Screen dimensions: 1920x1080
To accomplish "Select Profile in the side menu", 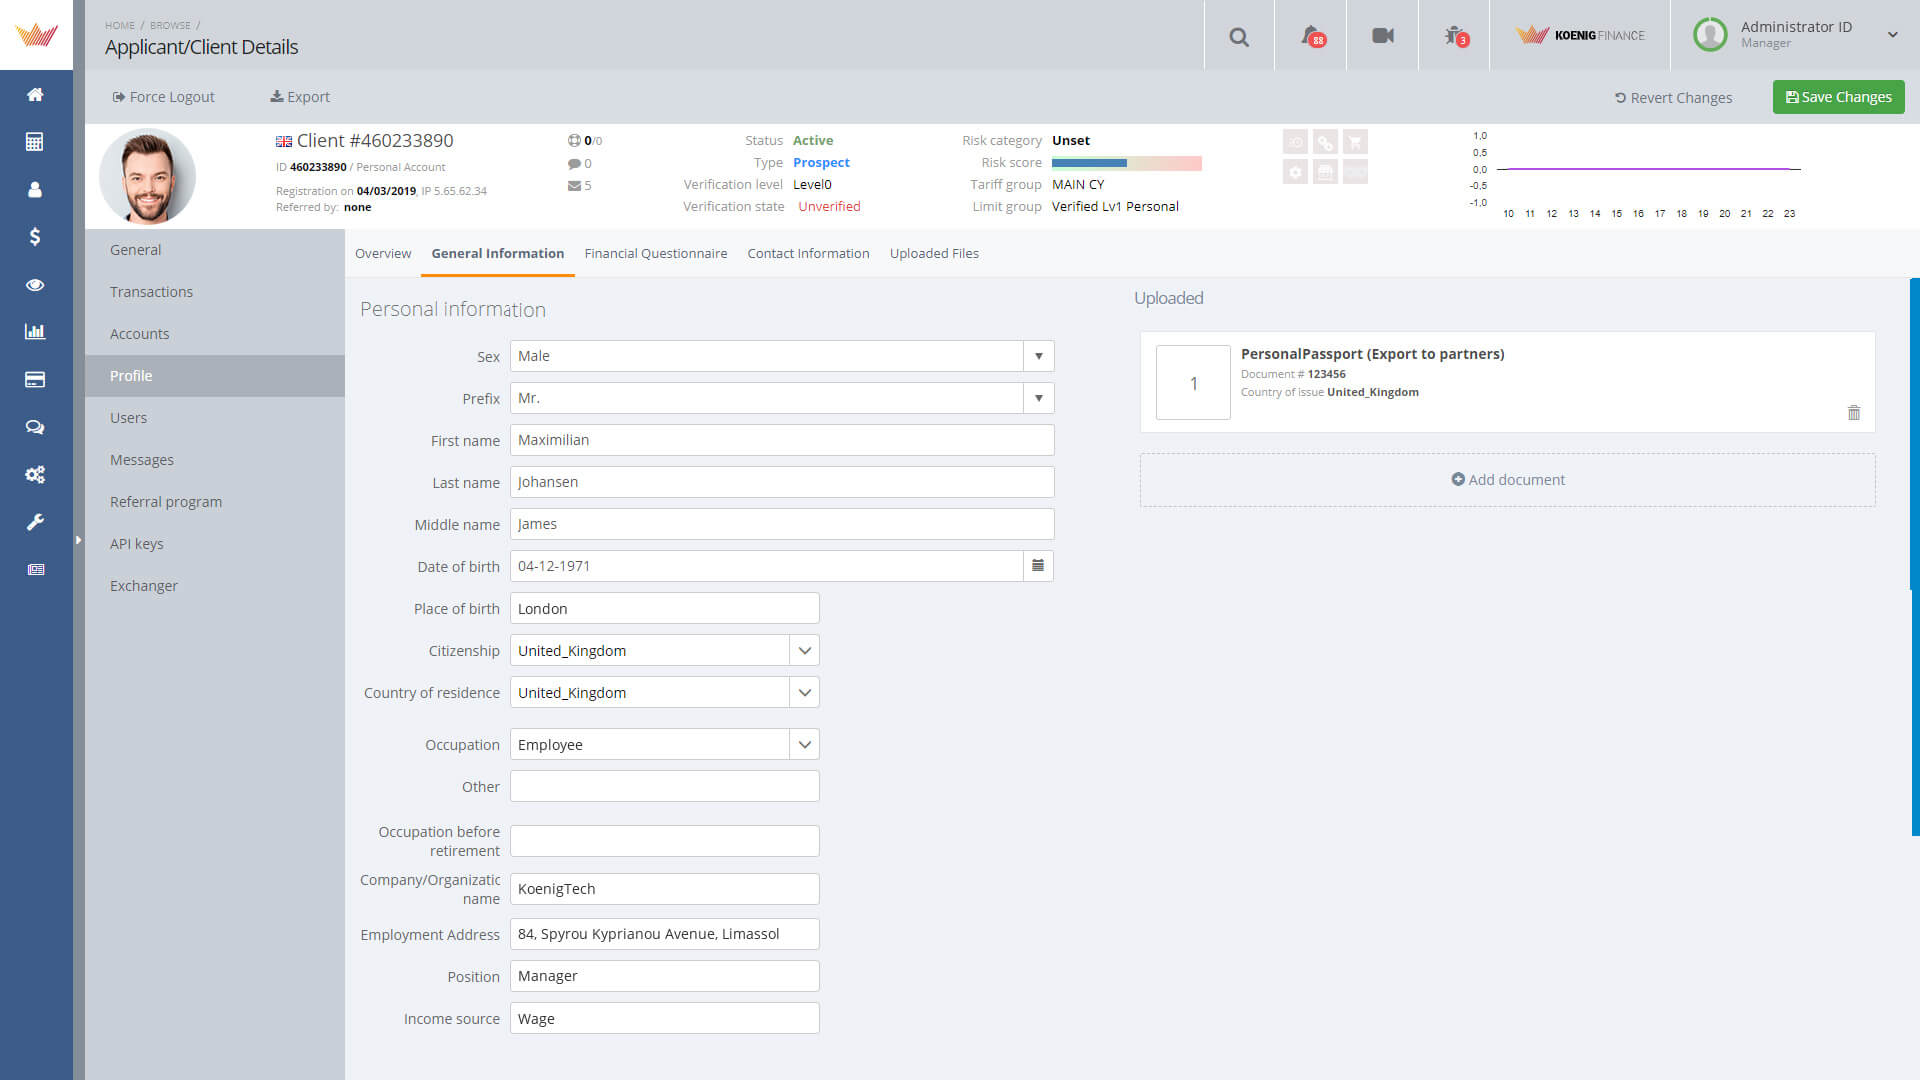I will (215, 376).
